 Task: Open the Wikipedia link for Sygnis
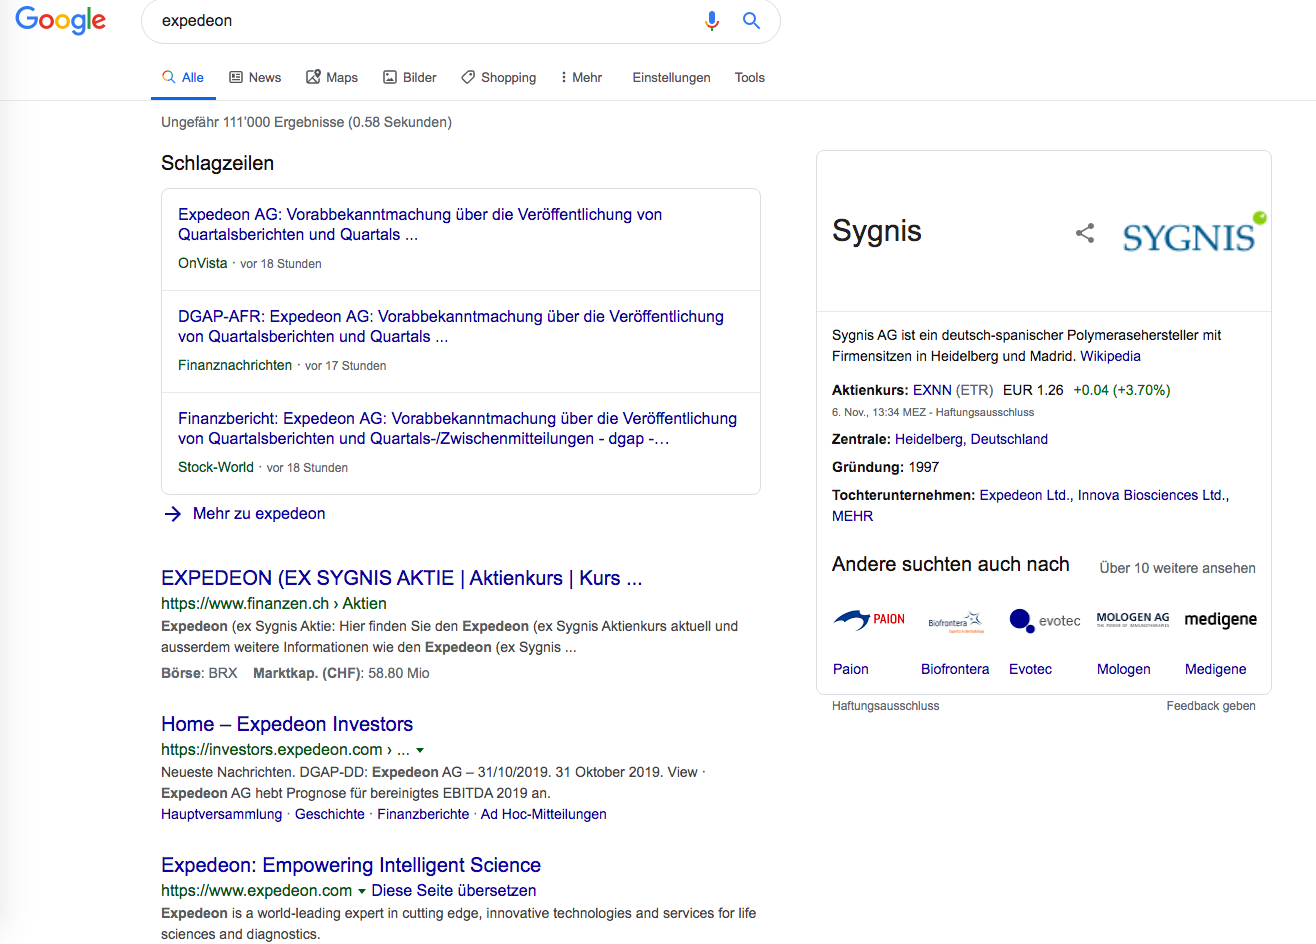point(1110,356)
